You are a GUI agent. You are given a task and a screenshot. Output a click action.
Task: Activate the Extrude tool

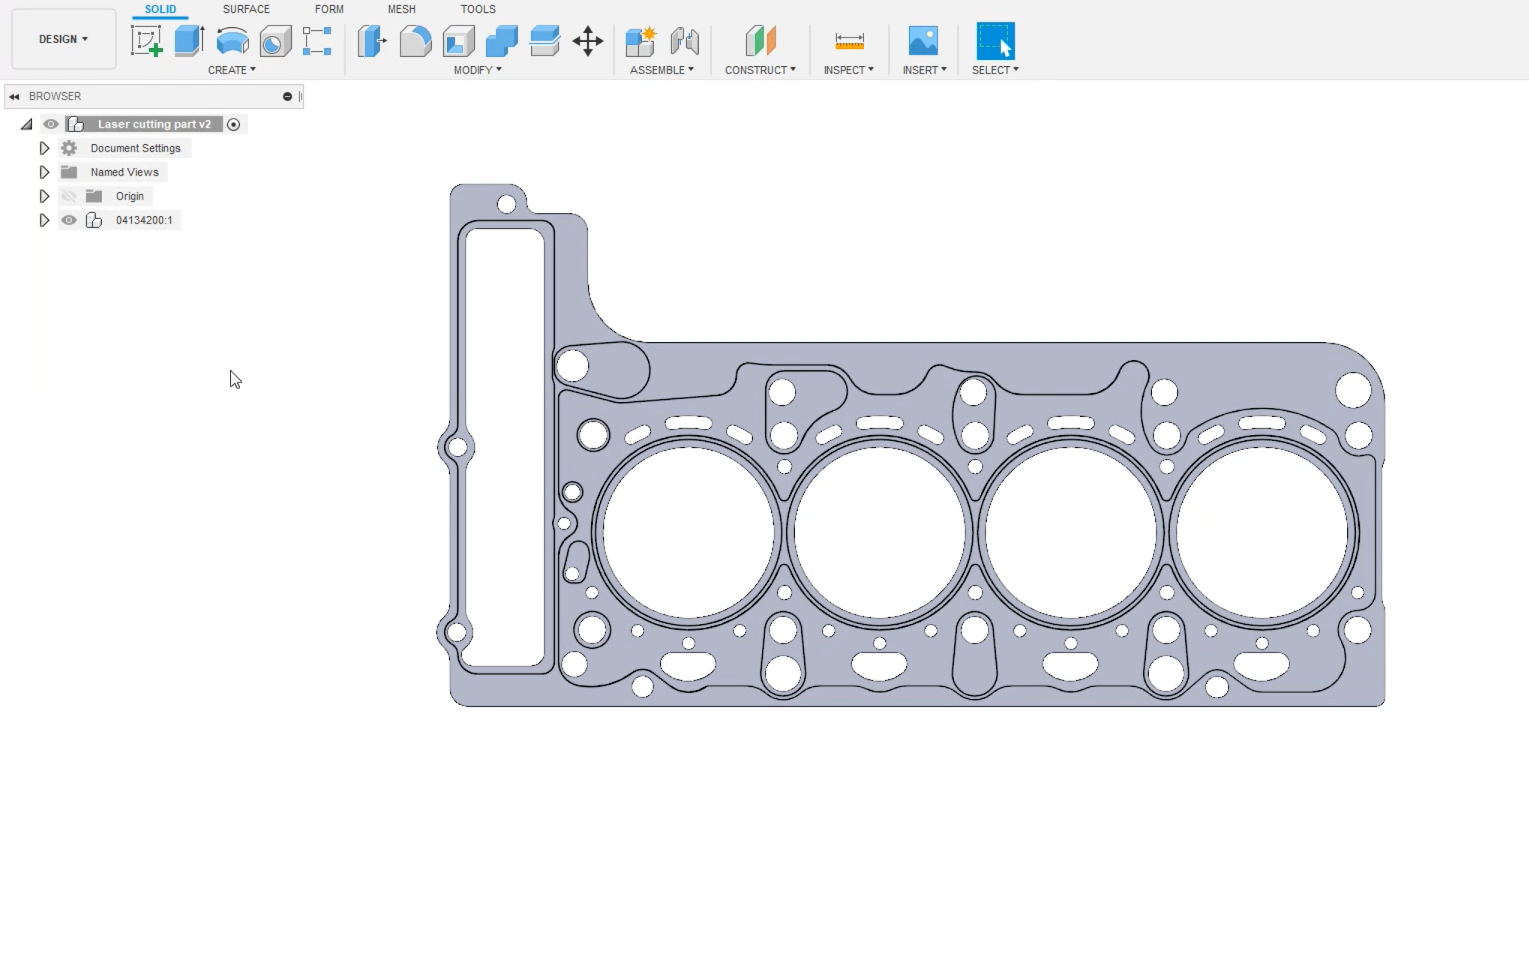[189, 41]
